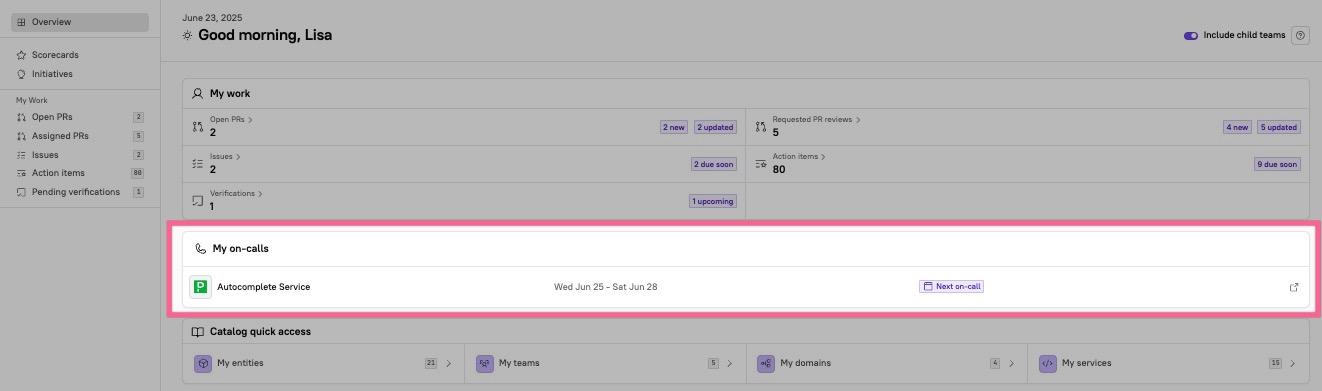Click the date June 23, 2025

point(212,18)
